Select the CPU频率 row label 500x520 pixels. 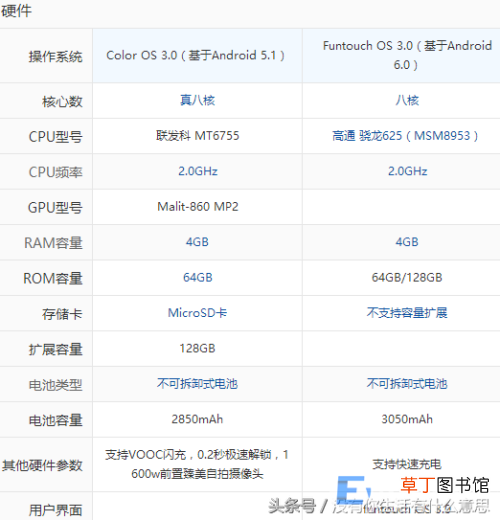point(55,172)
